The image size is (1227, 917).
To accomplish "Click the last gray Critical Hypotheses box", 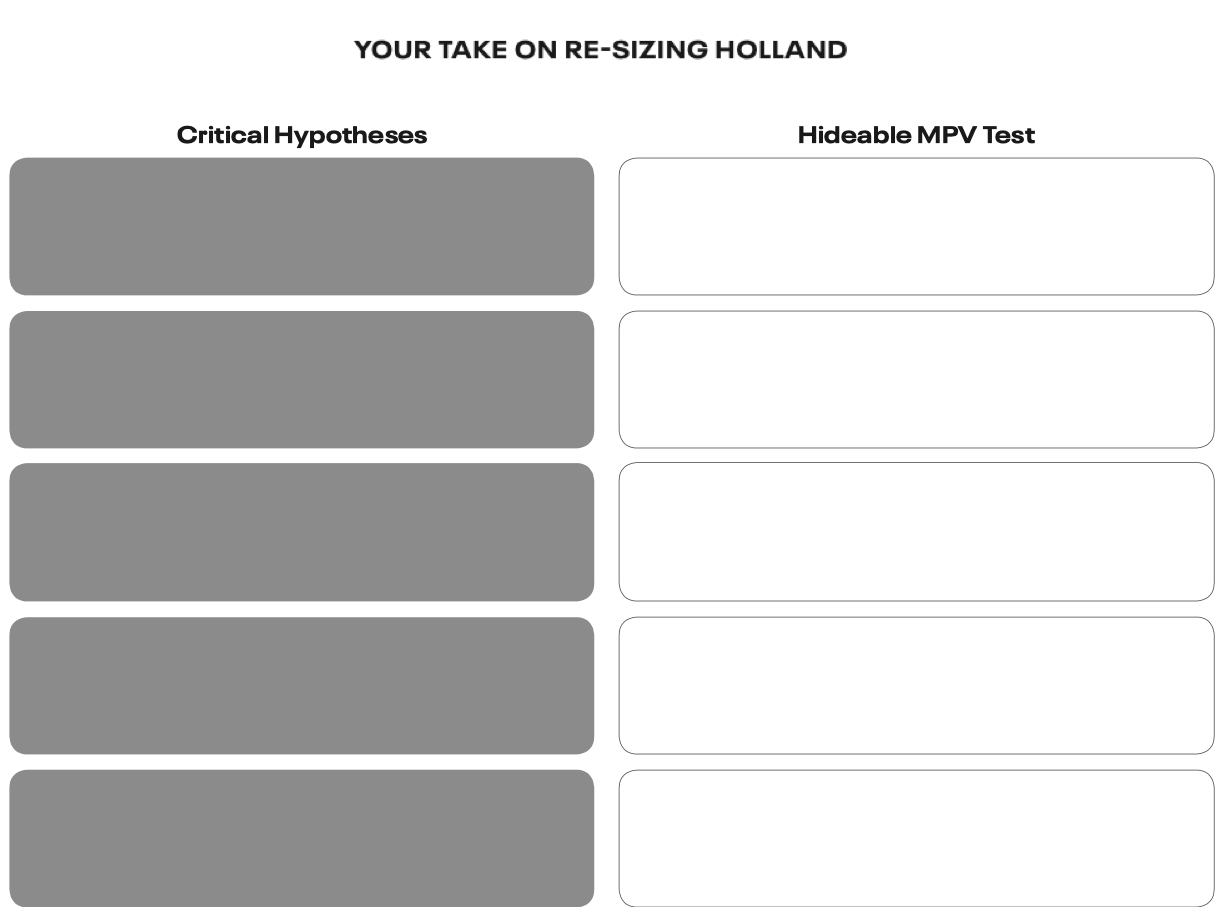I will [301, 838].
